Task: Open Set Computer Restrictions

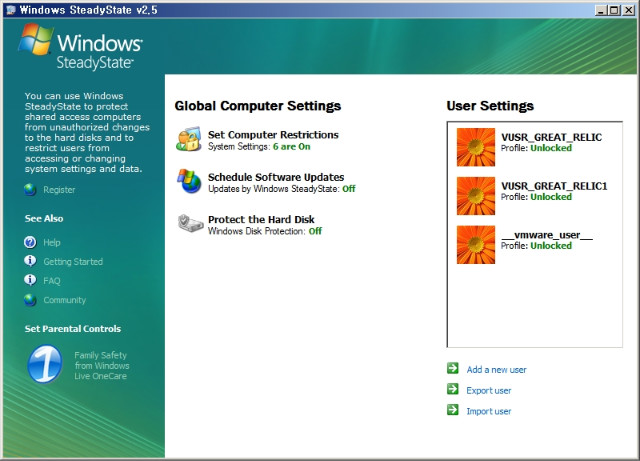Action: pos(273,135)
